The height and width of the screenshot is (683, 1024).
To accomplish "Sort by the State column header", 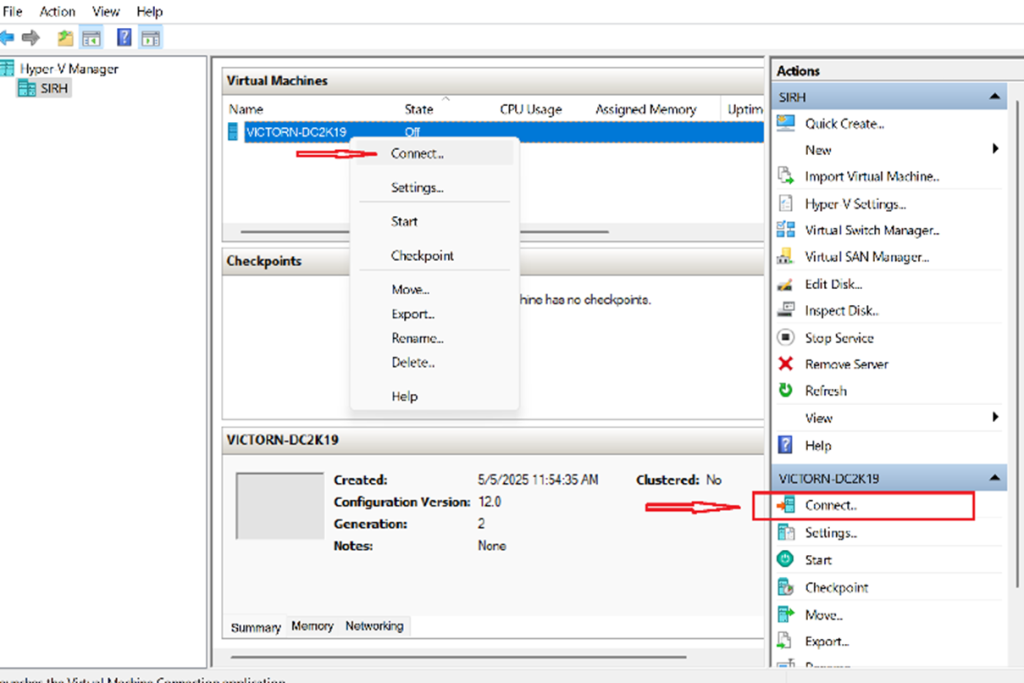I will click(x=419, y=109).
